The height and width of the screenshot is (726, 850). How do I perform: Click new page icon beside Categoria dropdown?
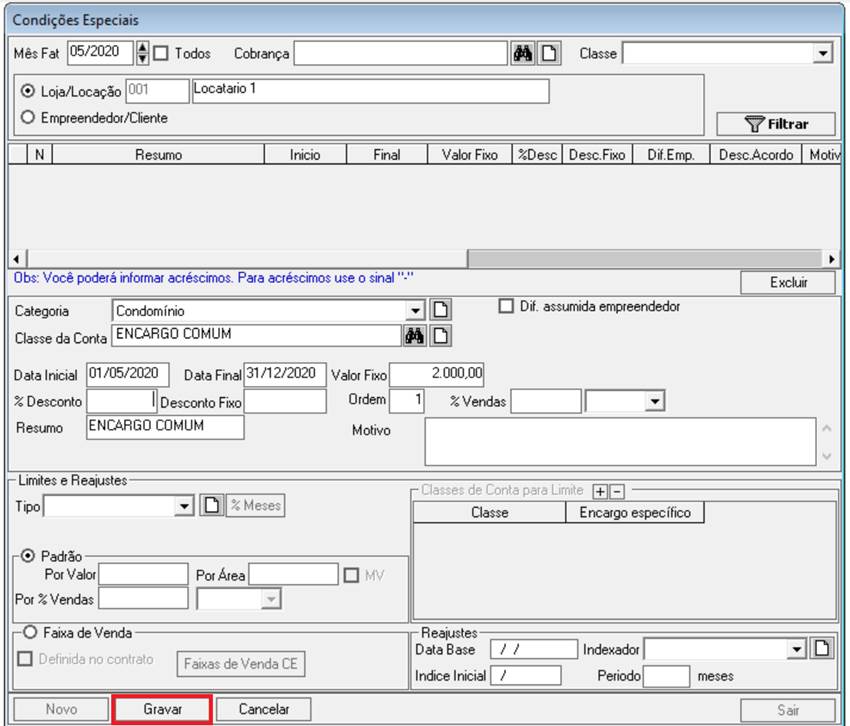441,310
